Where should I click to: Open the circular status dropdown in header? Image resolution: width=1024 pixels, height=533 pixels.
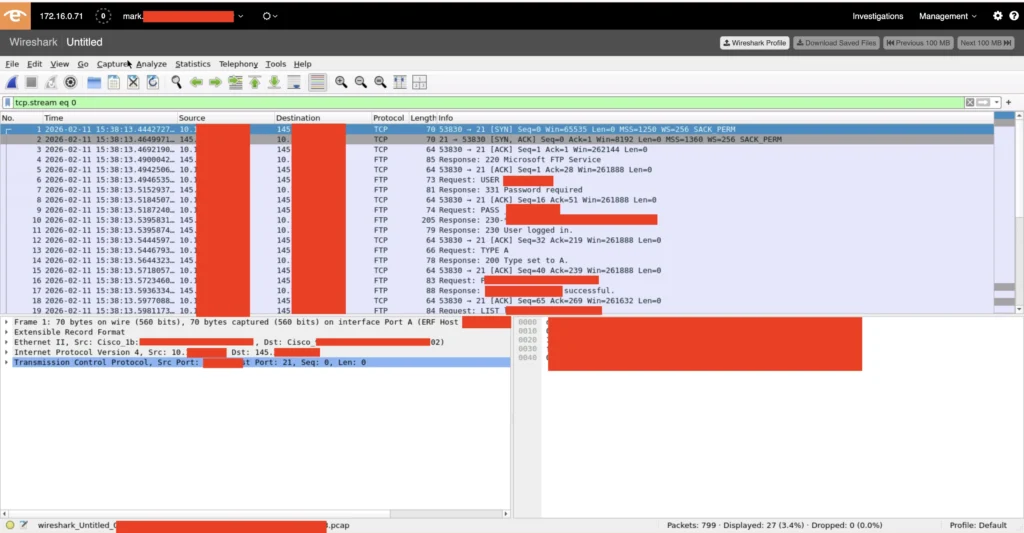pos(270,16)
